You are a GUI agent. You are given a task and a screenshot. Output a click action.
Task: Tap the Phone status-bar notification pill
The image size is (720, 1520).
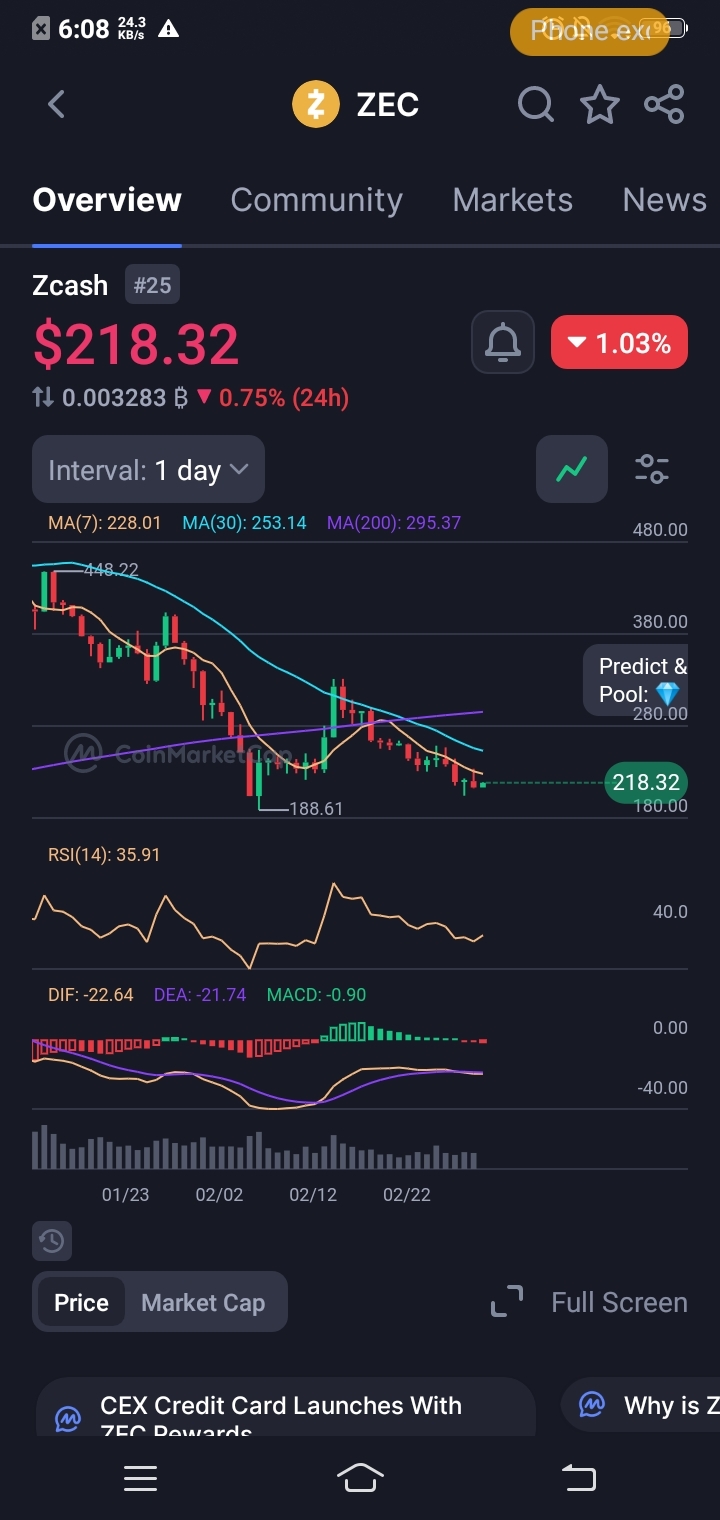[589, 31]
